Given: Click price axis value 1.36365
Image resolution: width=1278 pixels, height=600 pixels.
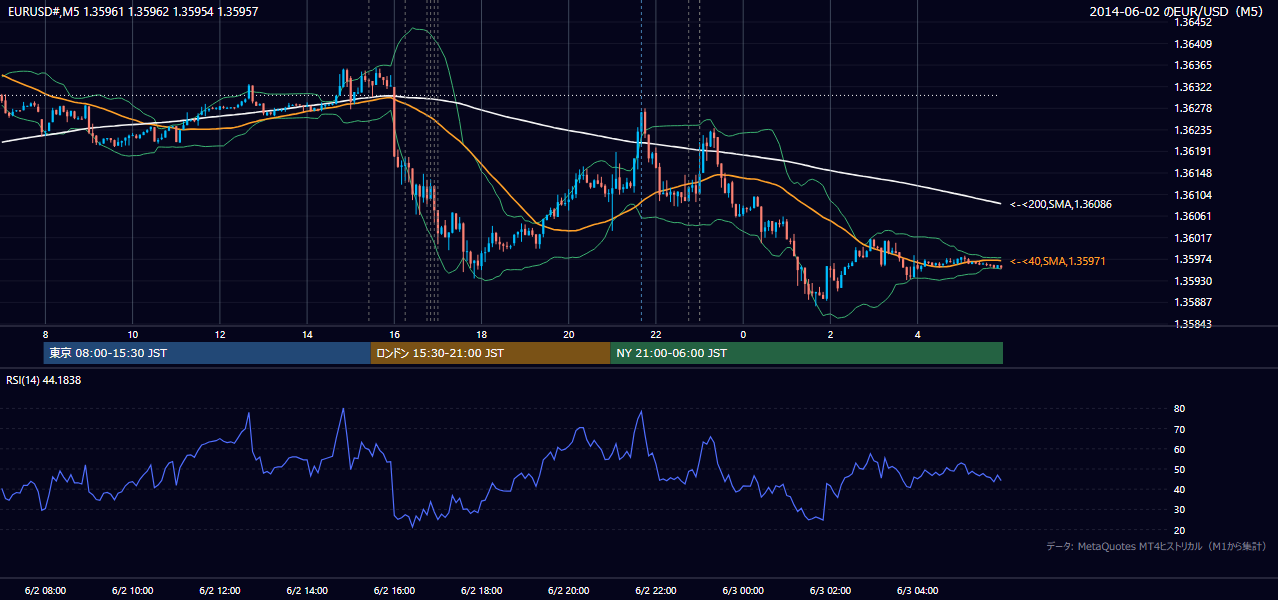Looking at the screenshot, I should point(1193,65).
